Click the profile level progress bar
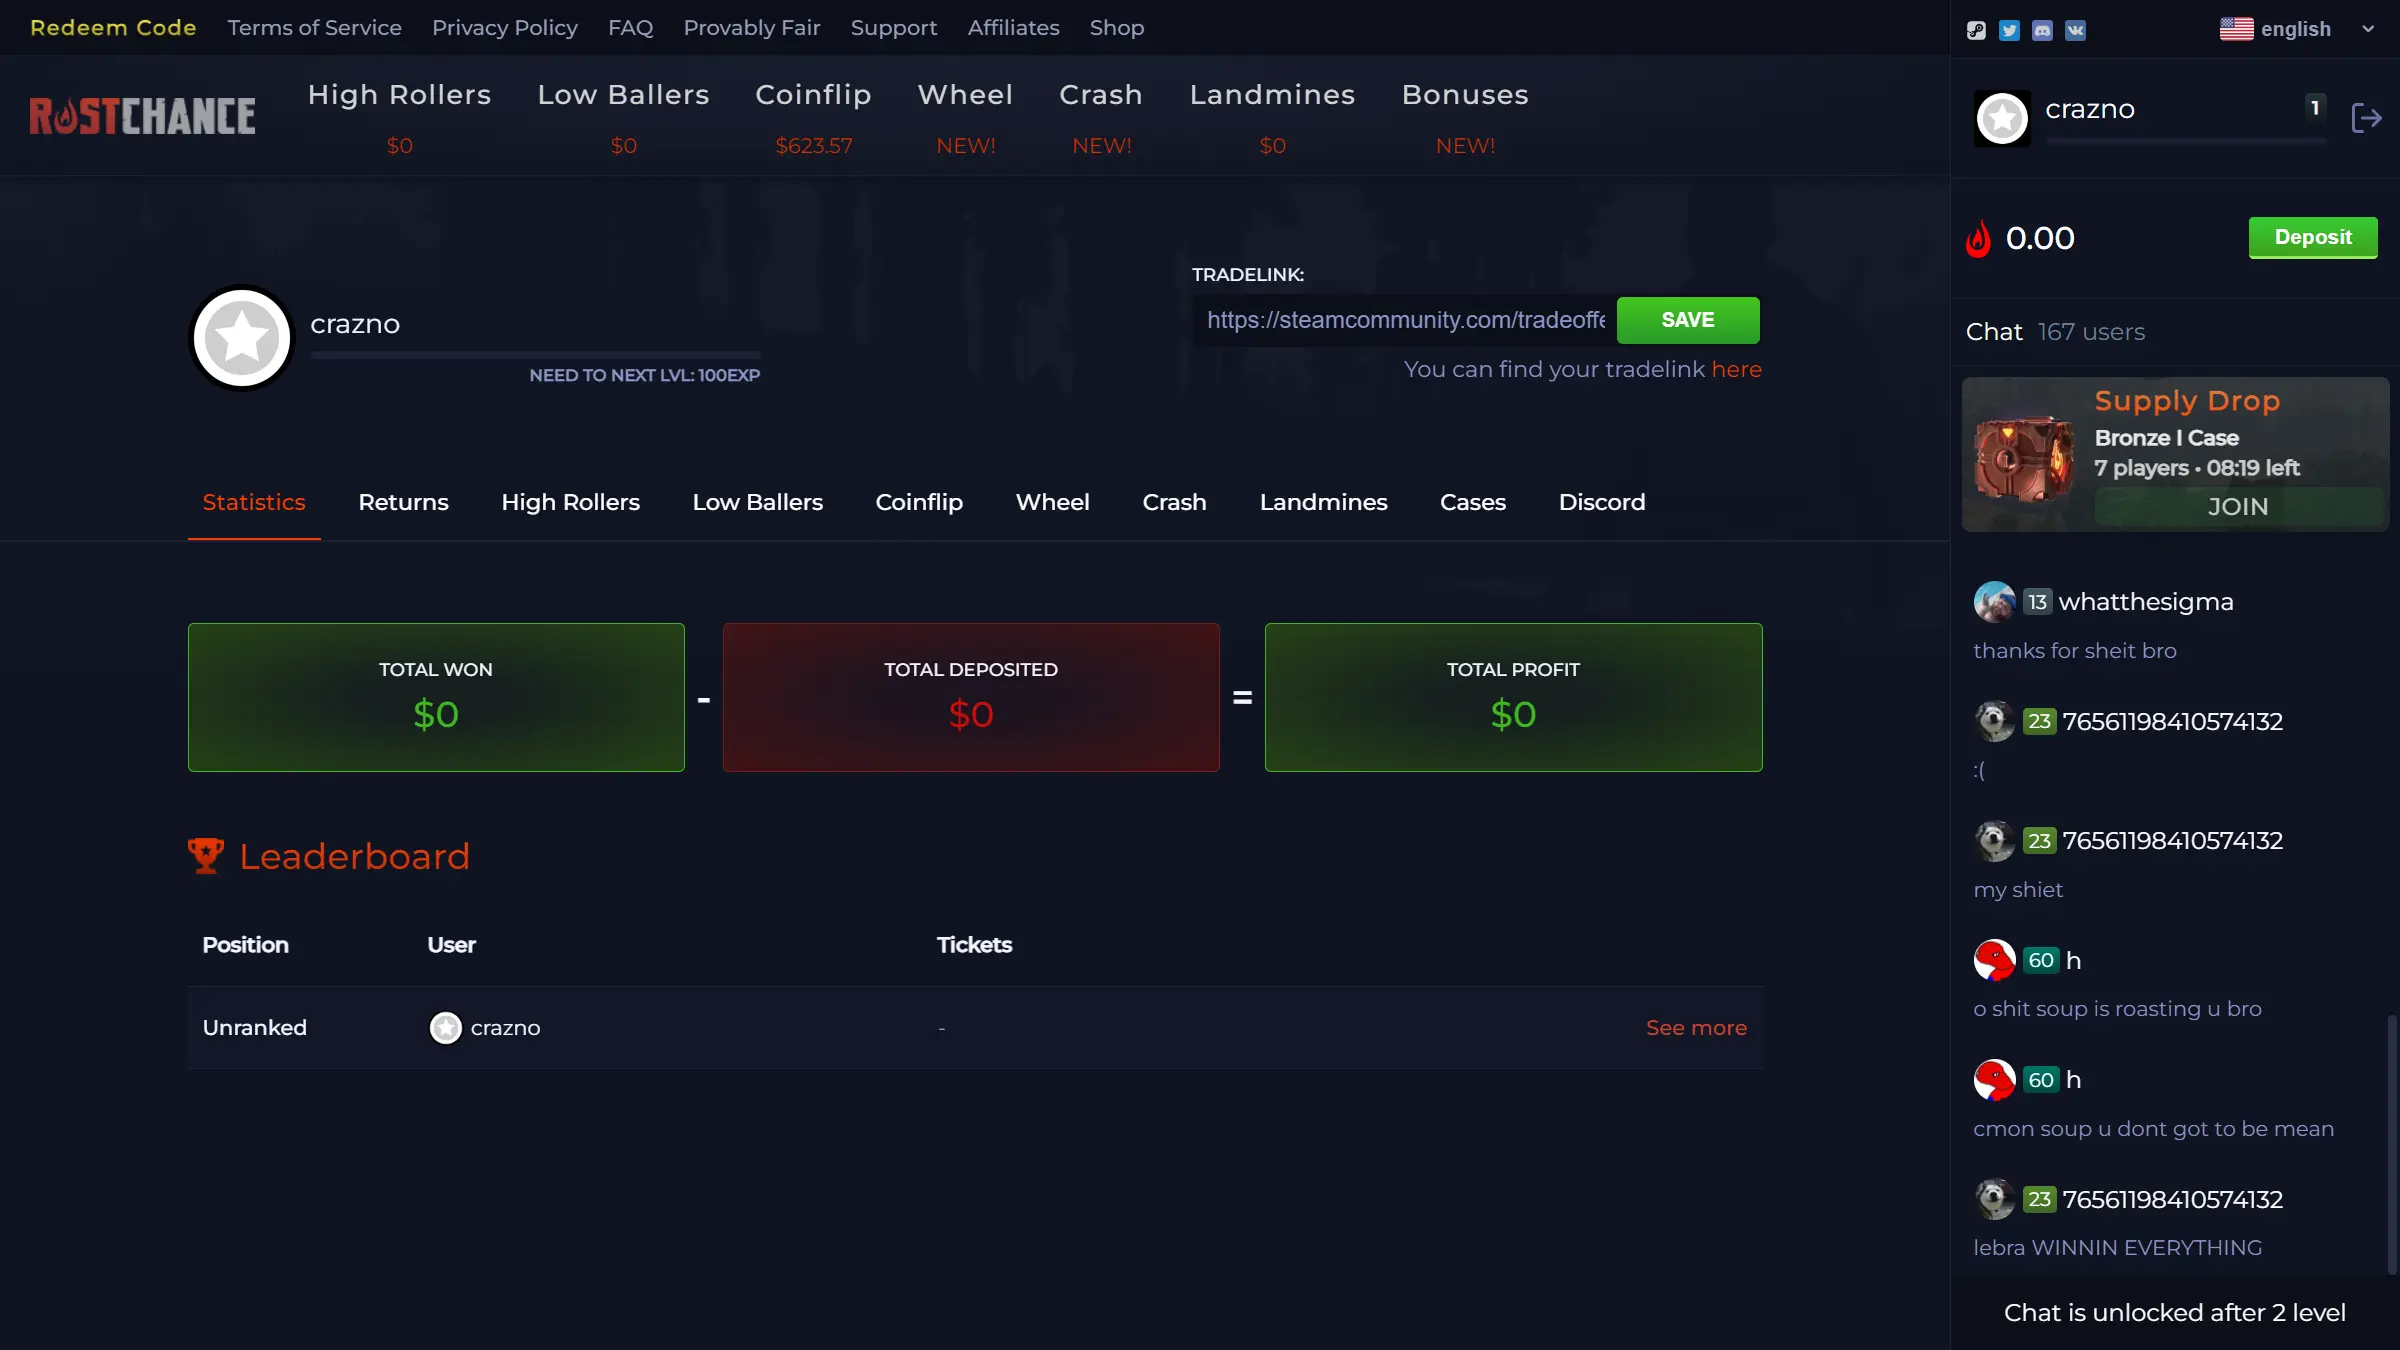This screenshot has height=1350, width=2400. (535, 354)
